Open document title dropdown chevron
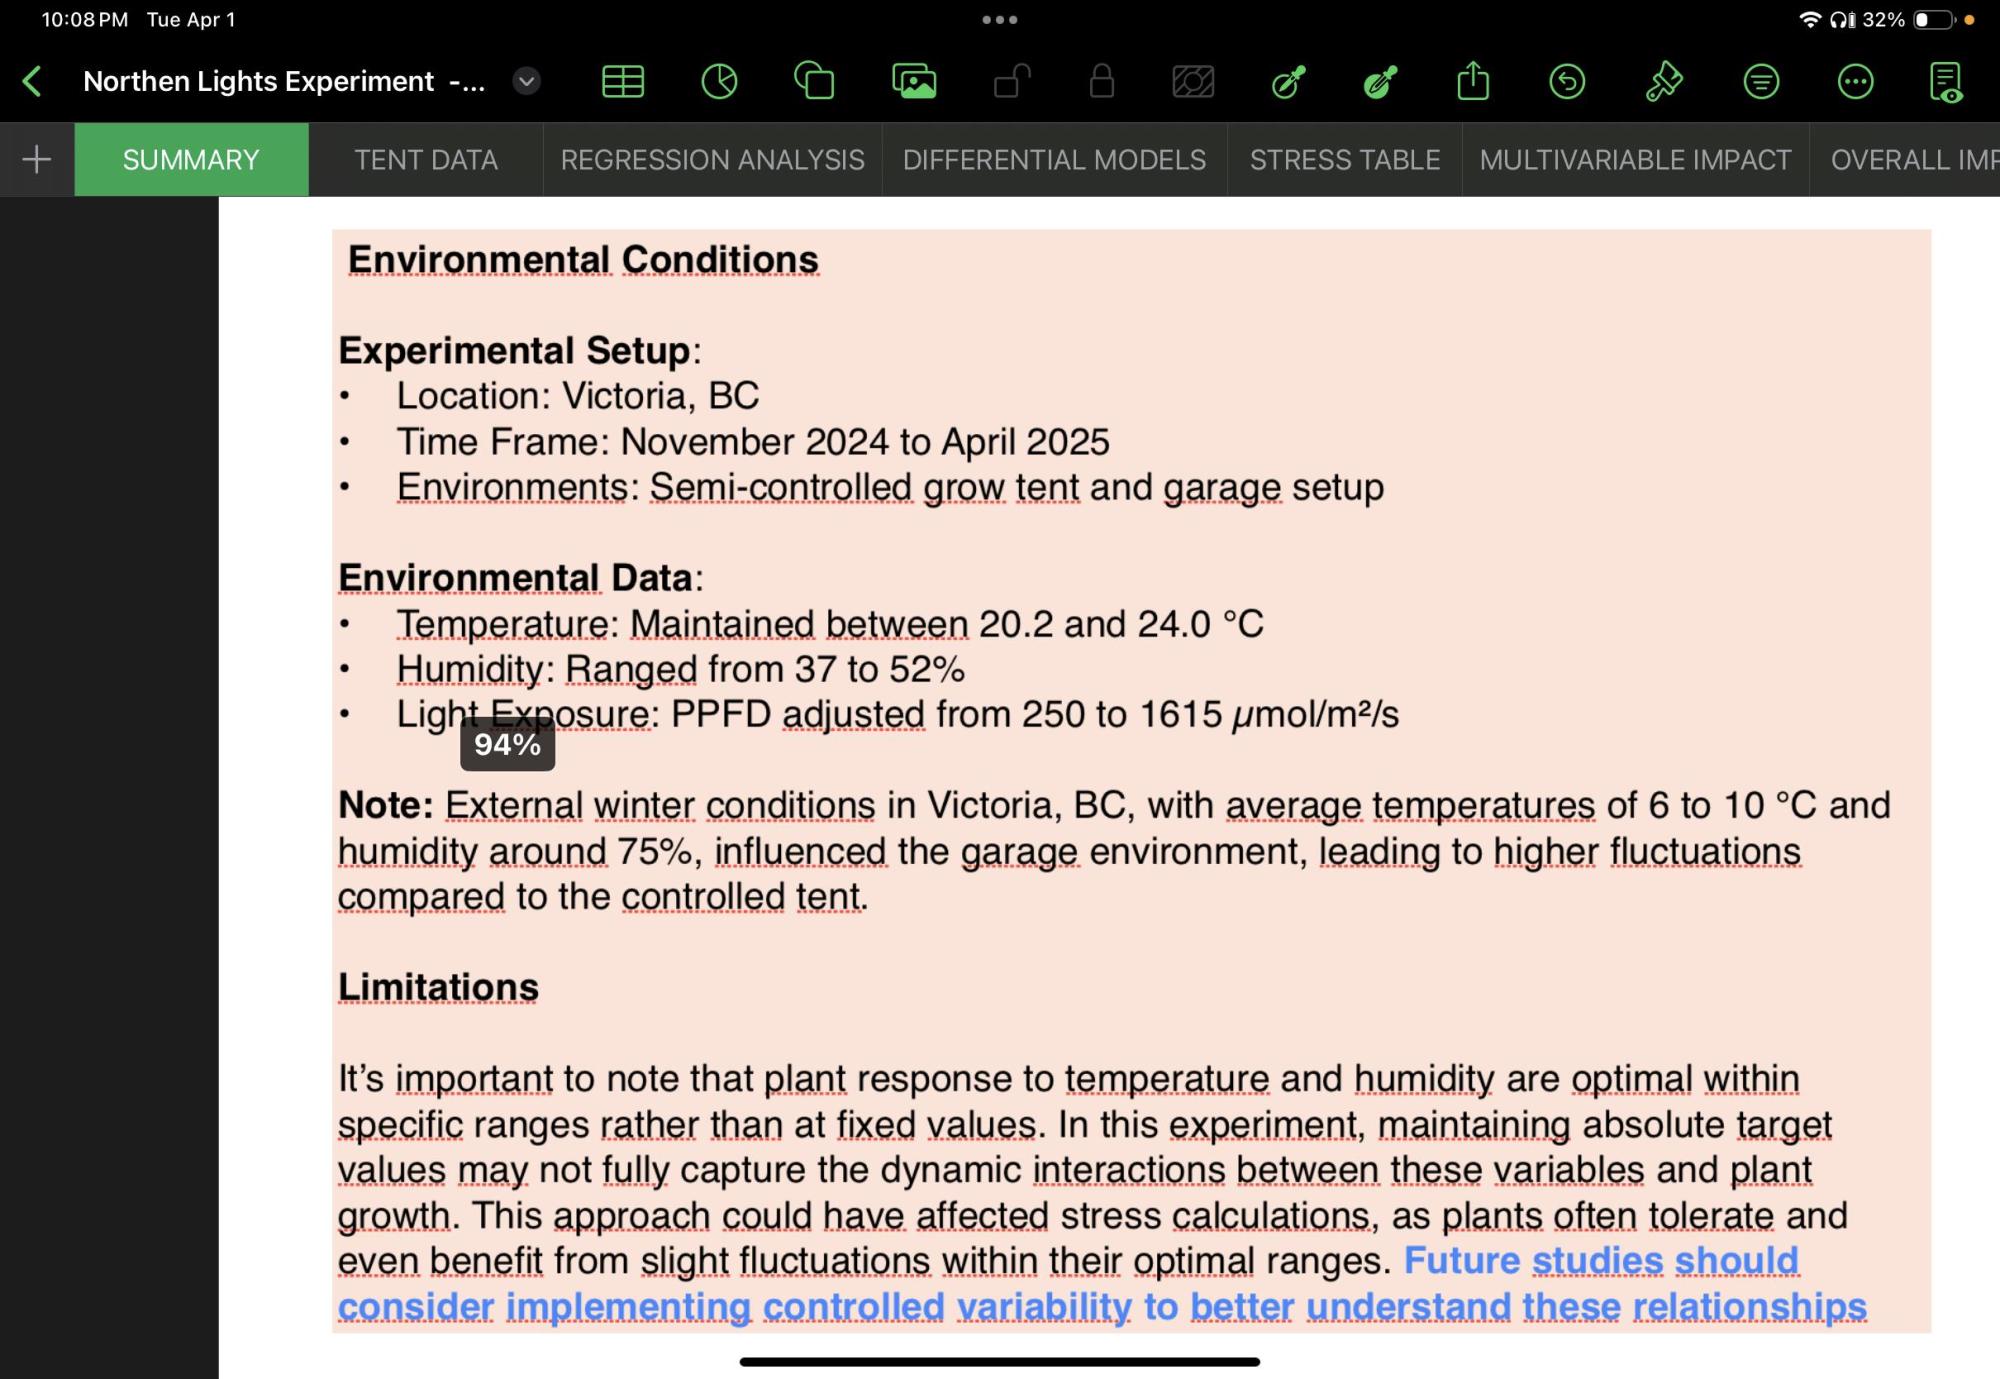Viewport: 2000px width, 1379px height. click(x=526, y=81)
